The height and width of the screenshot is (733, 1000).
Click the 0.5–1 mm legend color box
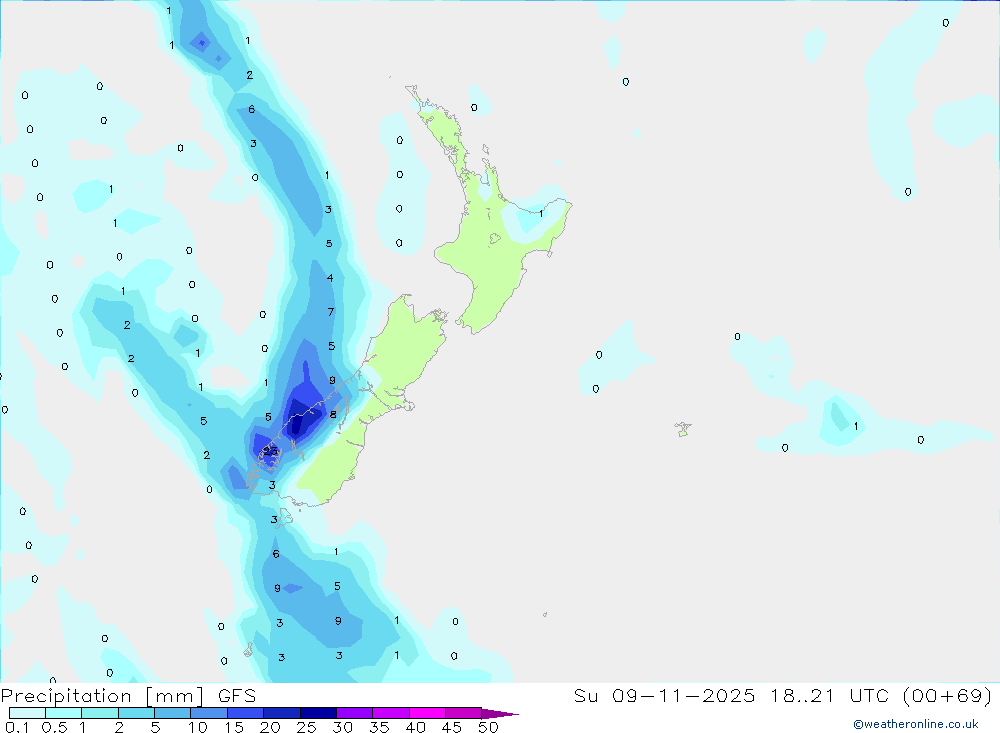tap(64, 713)
